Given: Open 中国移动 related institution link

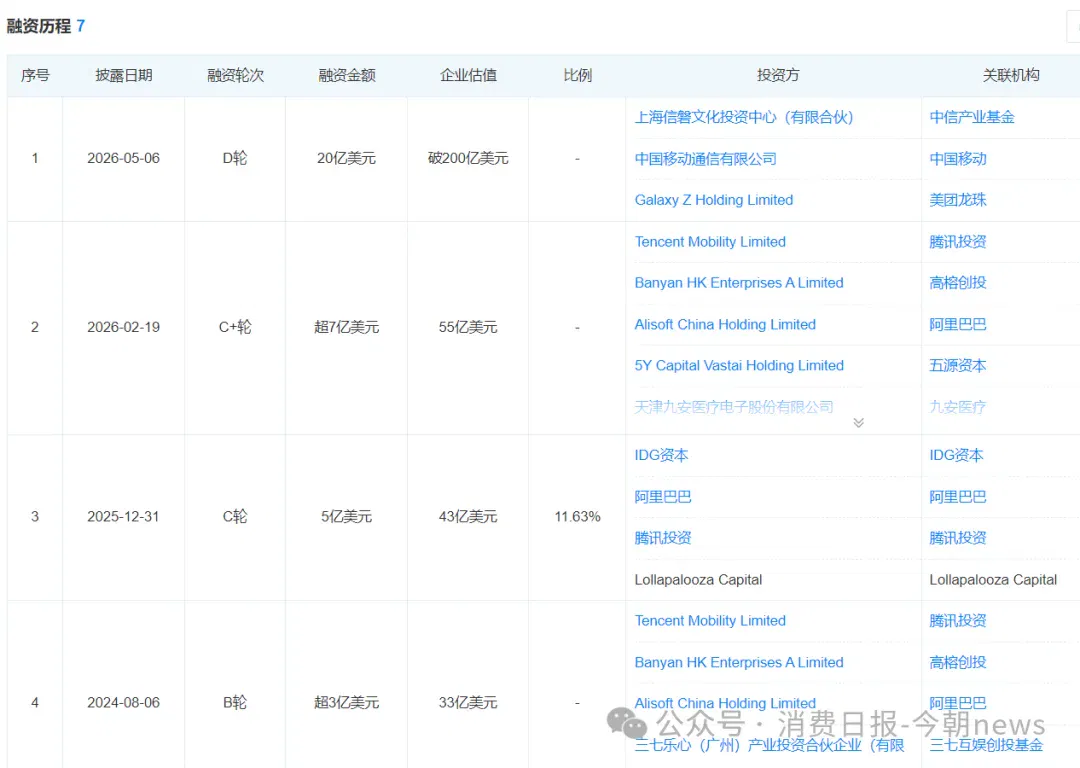Looking at the screenshot, I should 957,159.
